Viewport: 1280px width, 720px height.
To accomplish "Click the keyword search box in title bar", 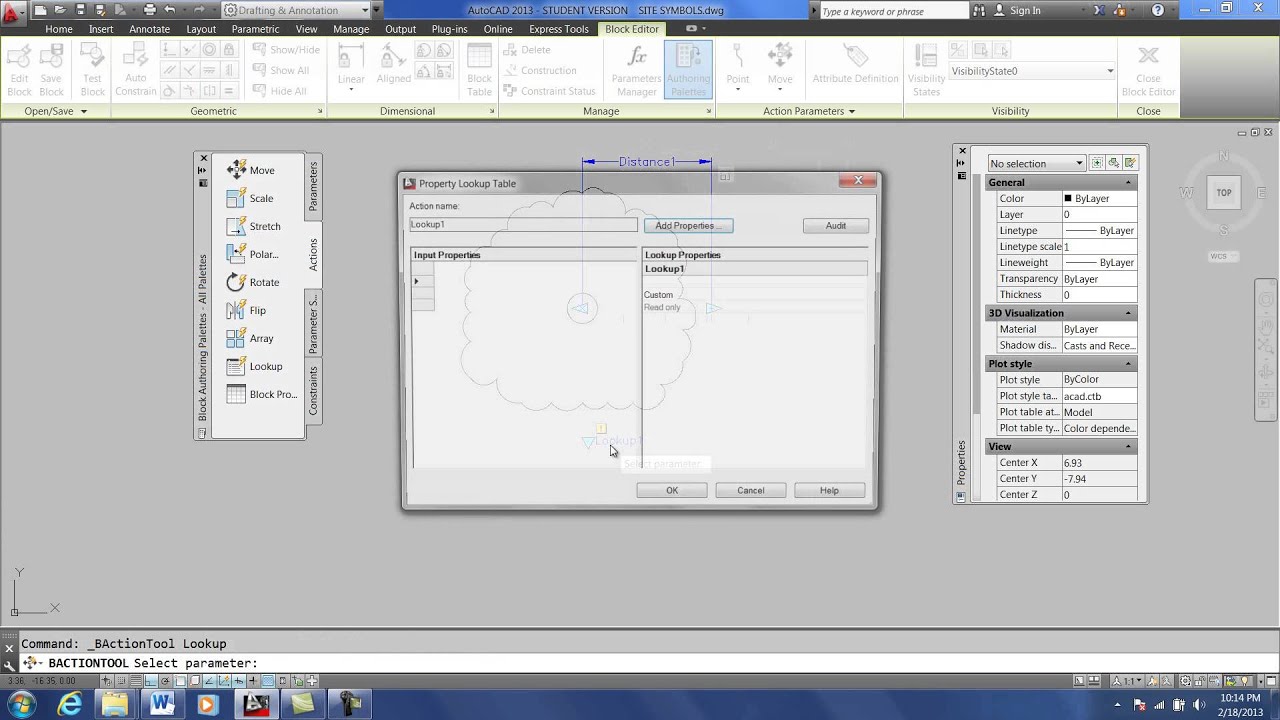I will point(892,11).
